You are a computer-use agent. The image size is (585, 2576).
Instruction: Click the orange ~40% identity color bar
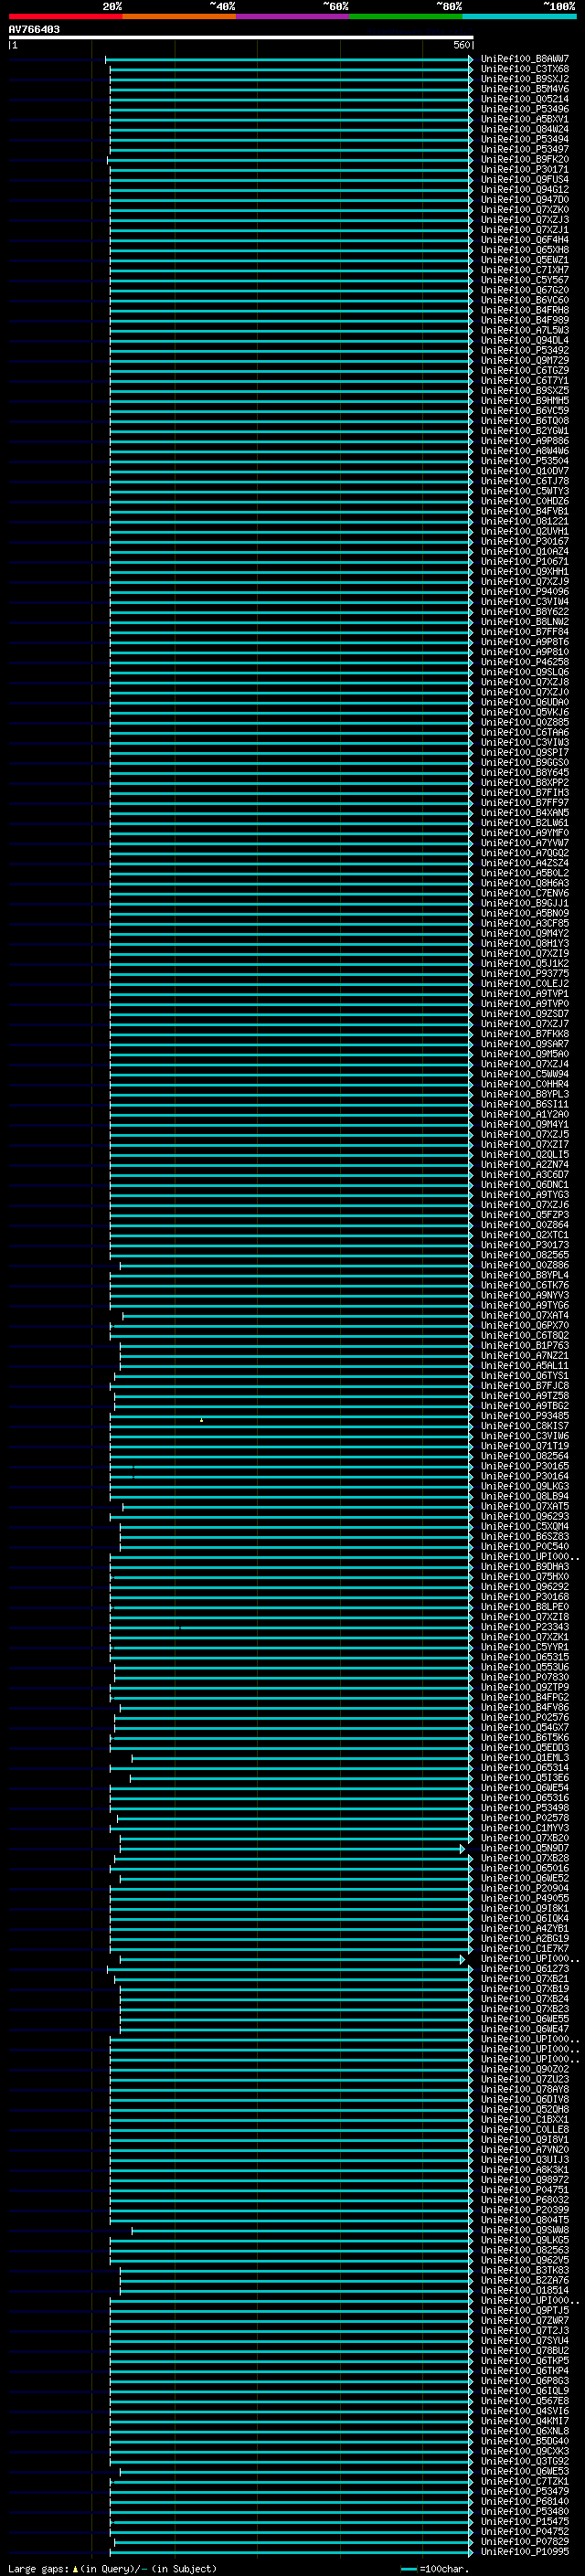click(179, 16)
